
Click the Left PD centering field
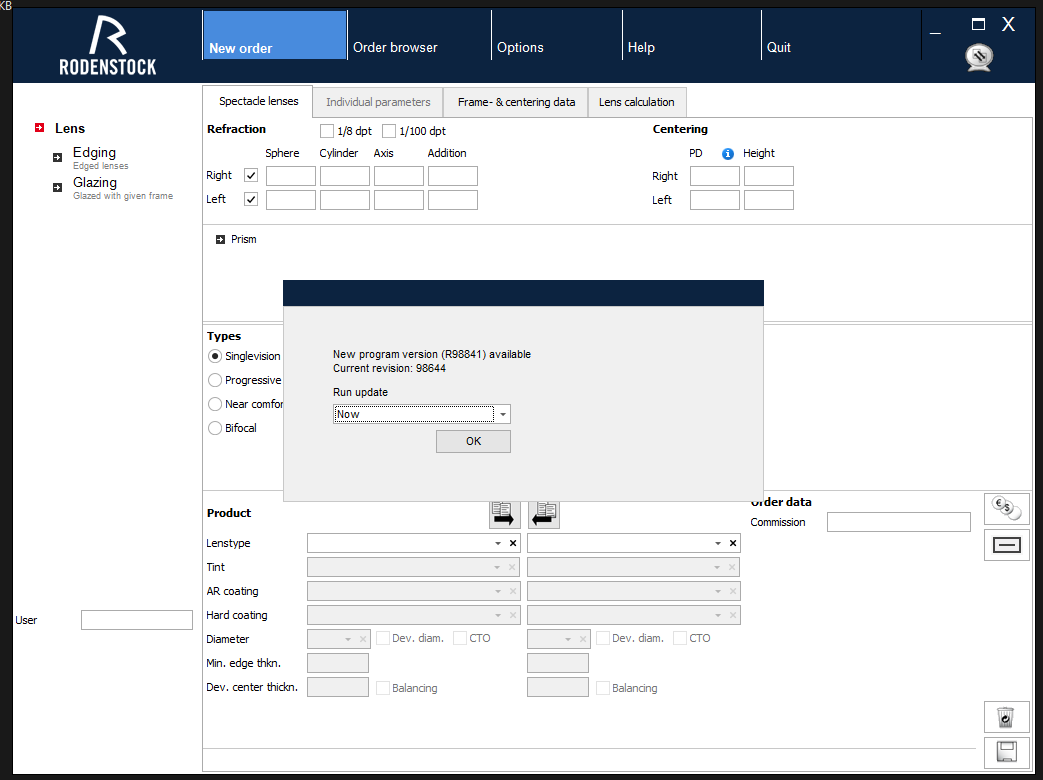714,199
